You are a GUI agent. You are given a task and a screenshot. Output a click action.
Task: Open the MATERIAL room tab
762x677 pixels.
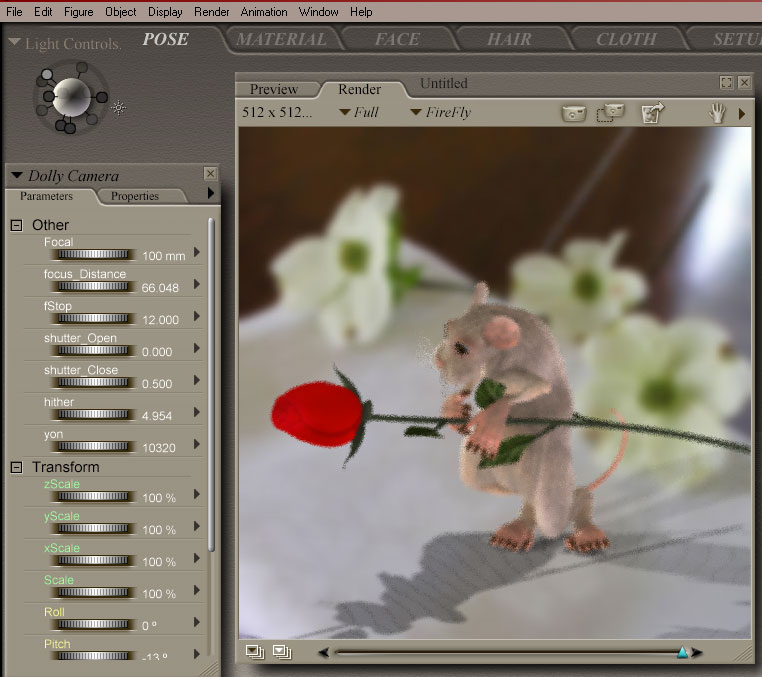click(x=282, y=40)
